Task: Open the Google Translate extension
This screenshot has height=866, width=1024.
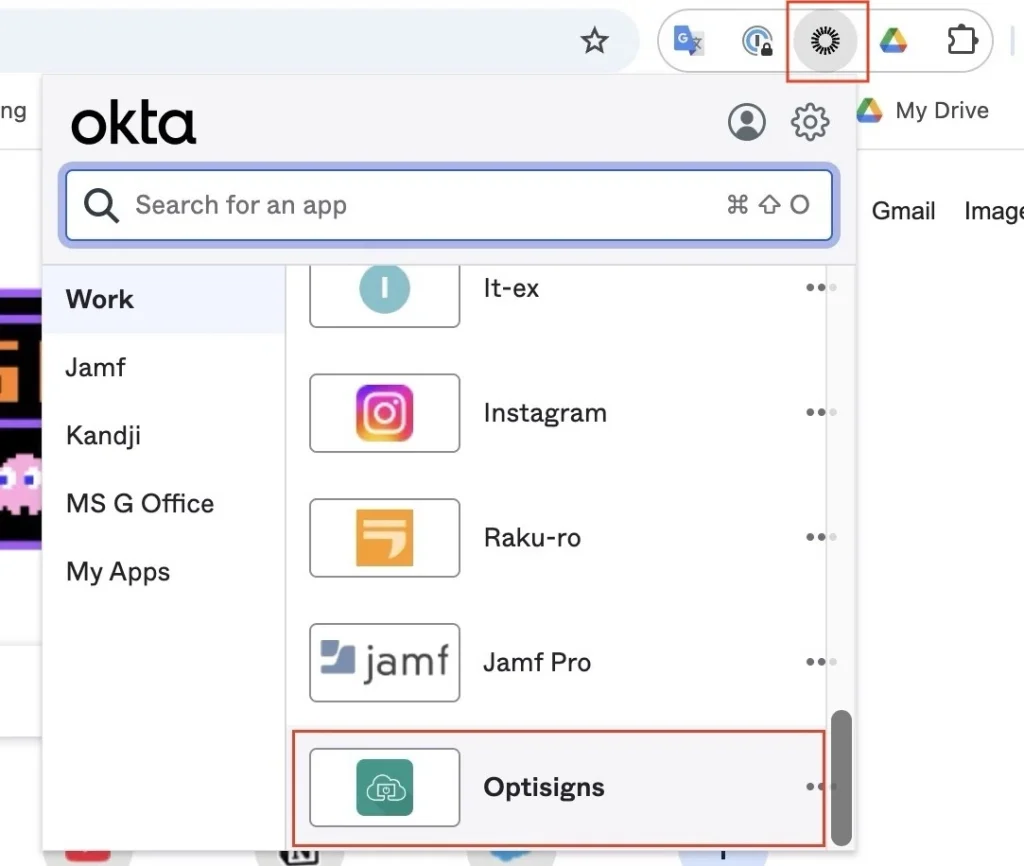Action: [689, 41]
